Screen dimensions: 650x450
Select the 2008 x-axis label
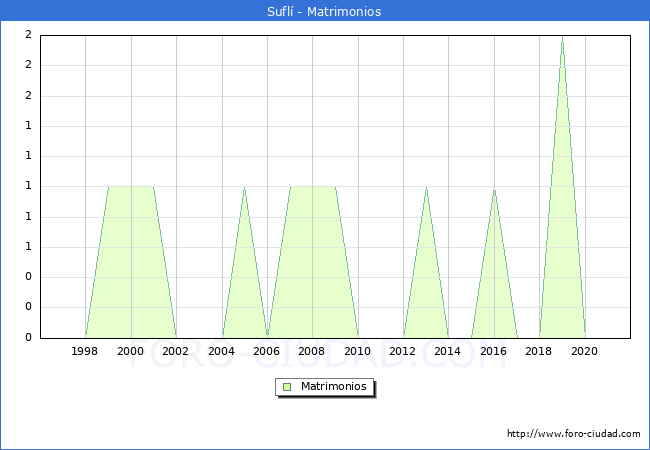pos(312,351)
